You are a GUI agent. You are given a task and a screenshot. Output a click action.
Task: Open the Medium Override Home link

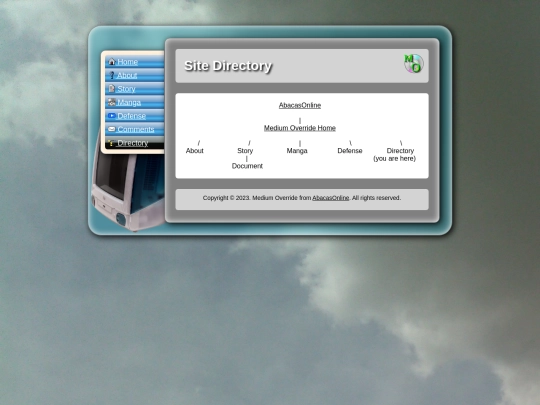[x=300, y=128]
